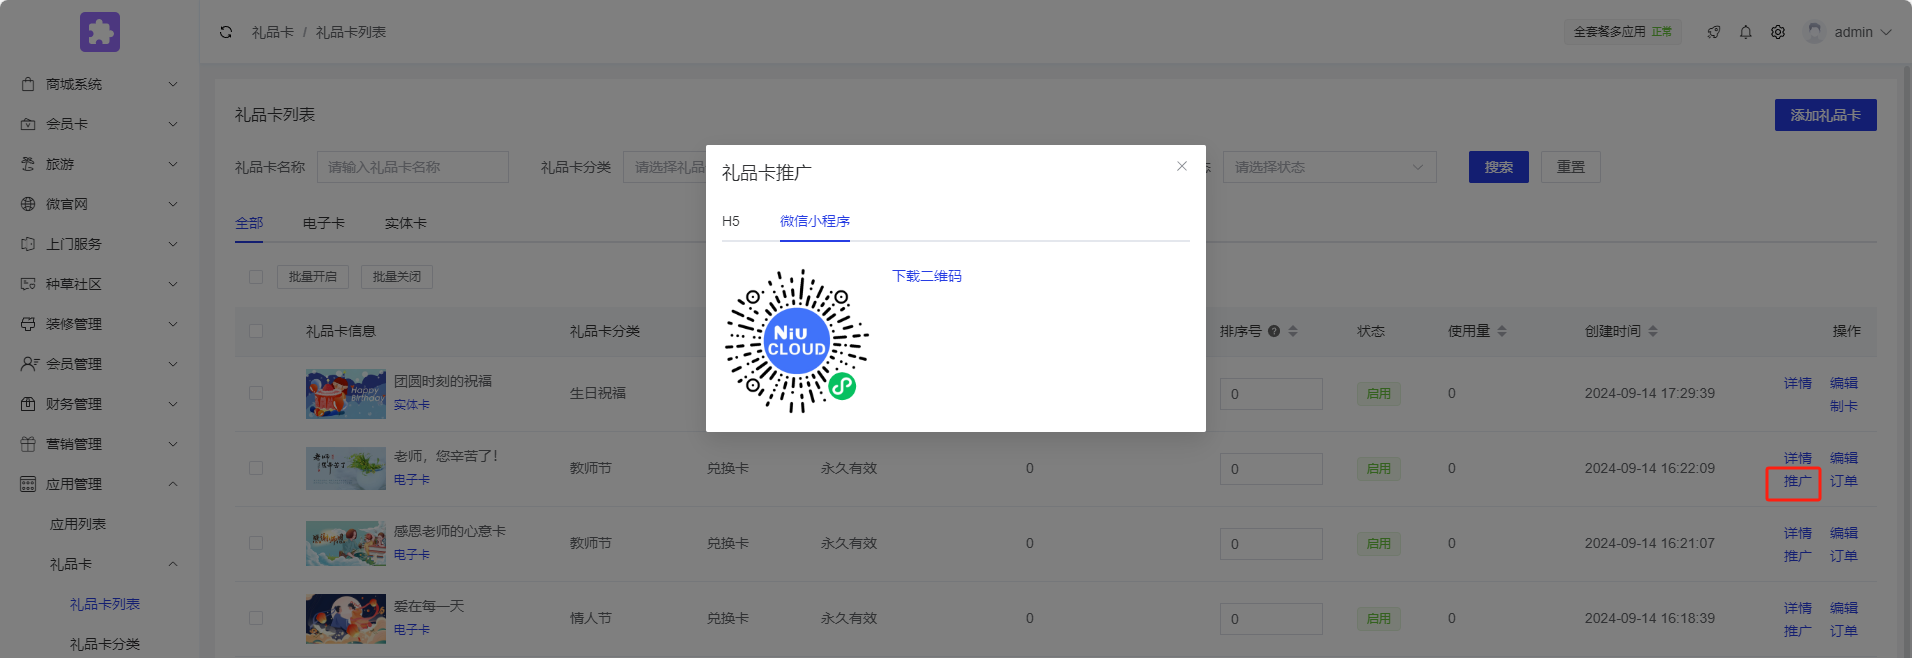Check the 爱在每一天 row checkbox
Viewport: 1912px width, 658px height.
click(256, 618)
